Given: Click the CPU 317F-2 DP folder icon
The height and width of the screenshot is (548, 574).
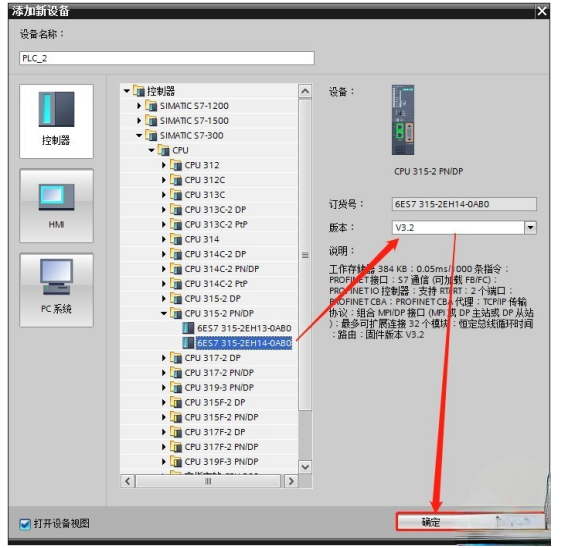Looking at the screenshot, I should pos(176,432).
